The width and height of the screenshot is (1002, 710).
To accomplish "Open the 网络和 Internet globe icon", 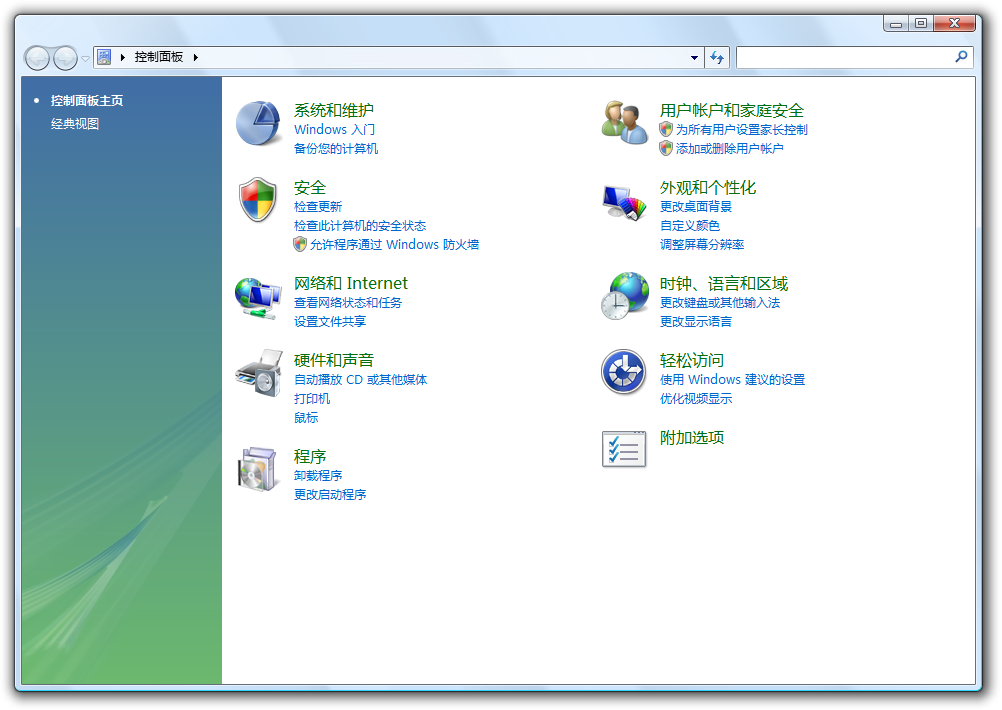I will [258, 297].
